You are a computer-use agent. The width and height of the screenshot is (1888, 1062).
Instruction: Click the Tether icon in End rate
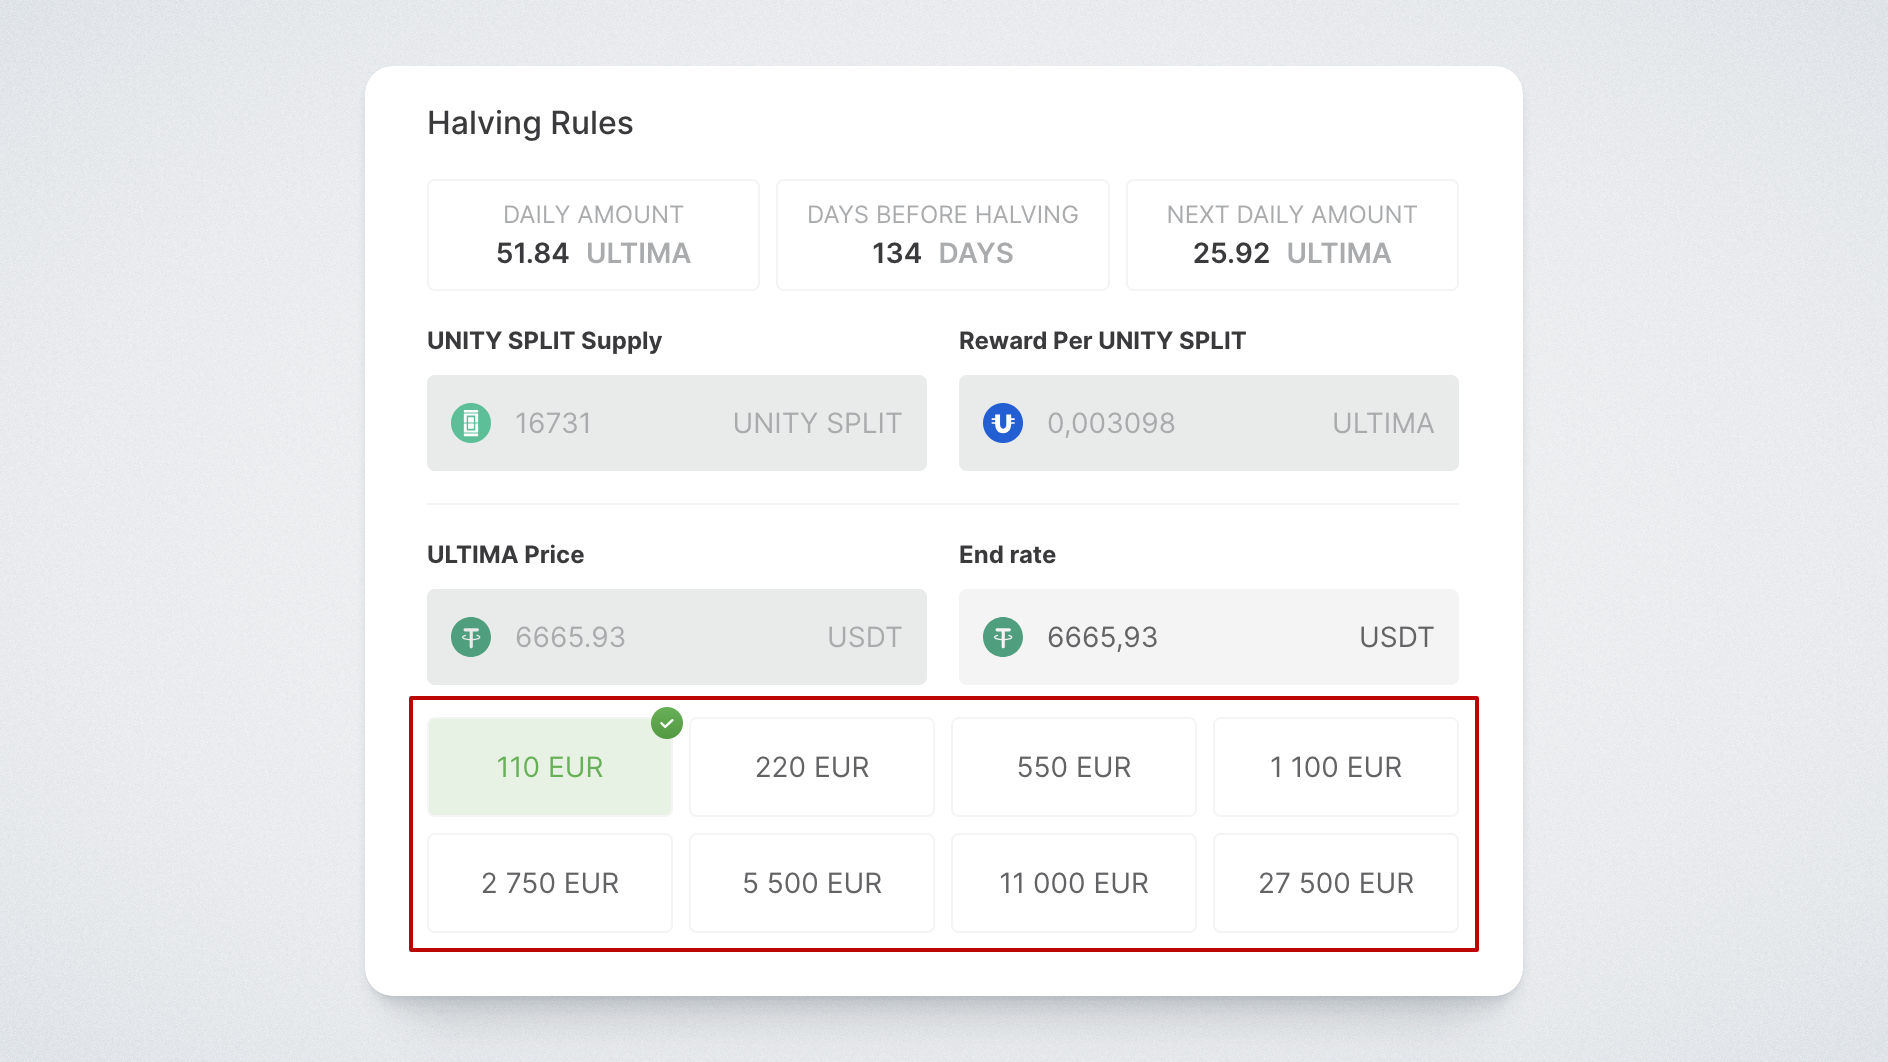click(x=1003, y=637)
